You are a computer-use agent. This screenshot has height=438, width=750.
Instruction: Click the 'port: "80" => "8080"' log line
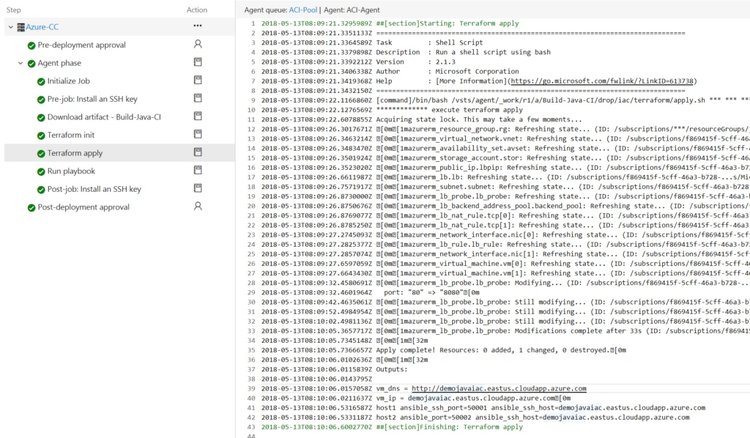370,292
